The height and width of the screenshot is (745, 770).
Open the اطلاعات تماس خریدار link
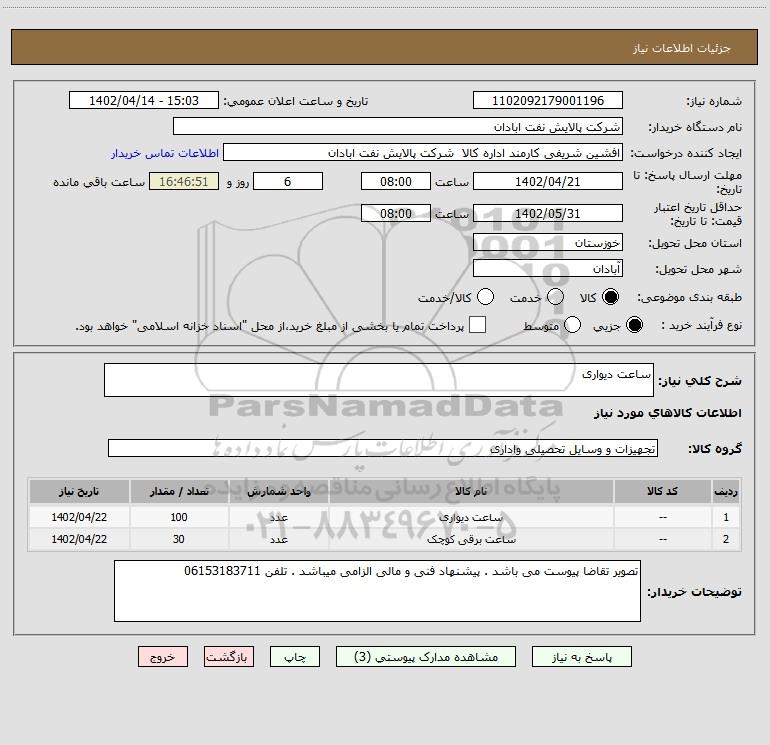165,153
